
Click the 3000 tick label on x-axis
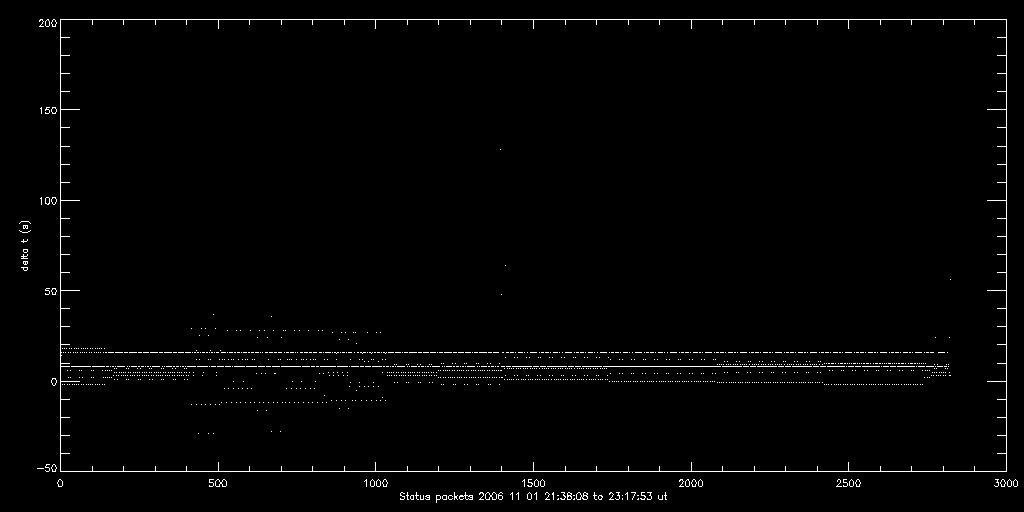(x=1004, y=484)
